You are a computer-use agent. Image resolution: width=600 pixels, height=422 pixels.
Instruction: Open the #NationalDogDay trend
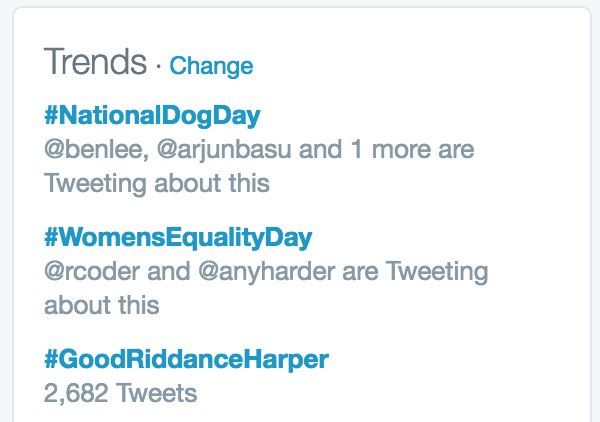click(x=152, y=115)
